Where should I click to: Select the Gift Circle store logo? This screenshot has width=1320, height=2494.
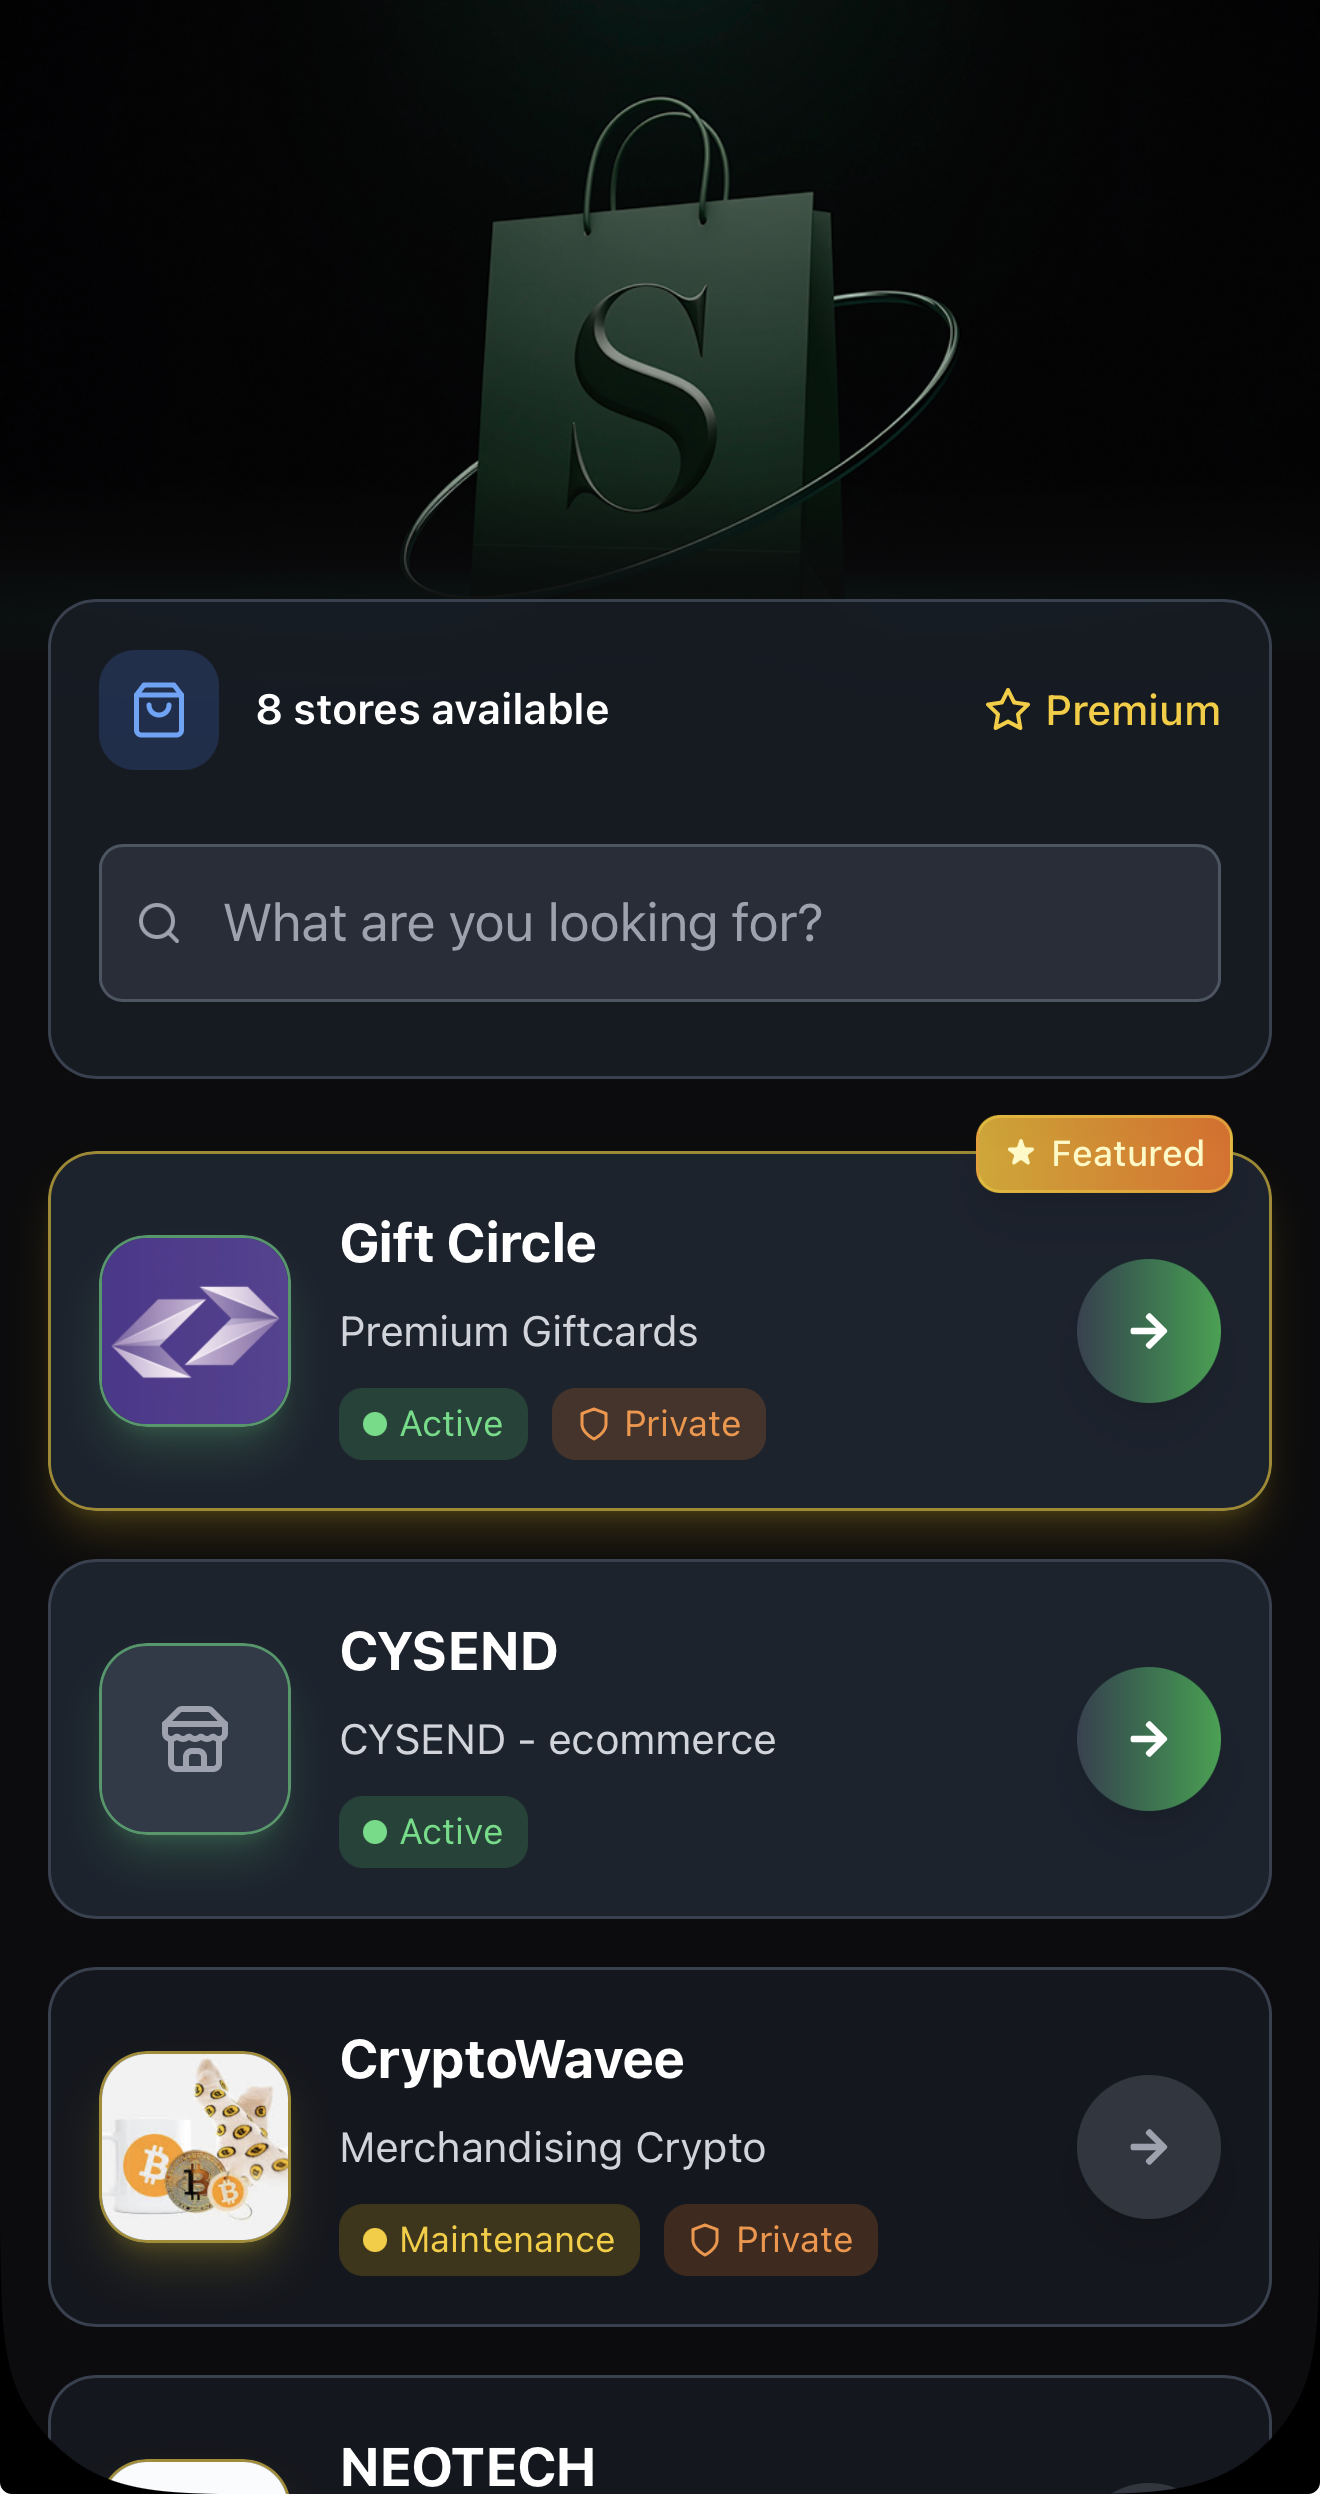tap(195, 1330)
